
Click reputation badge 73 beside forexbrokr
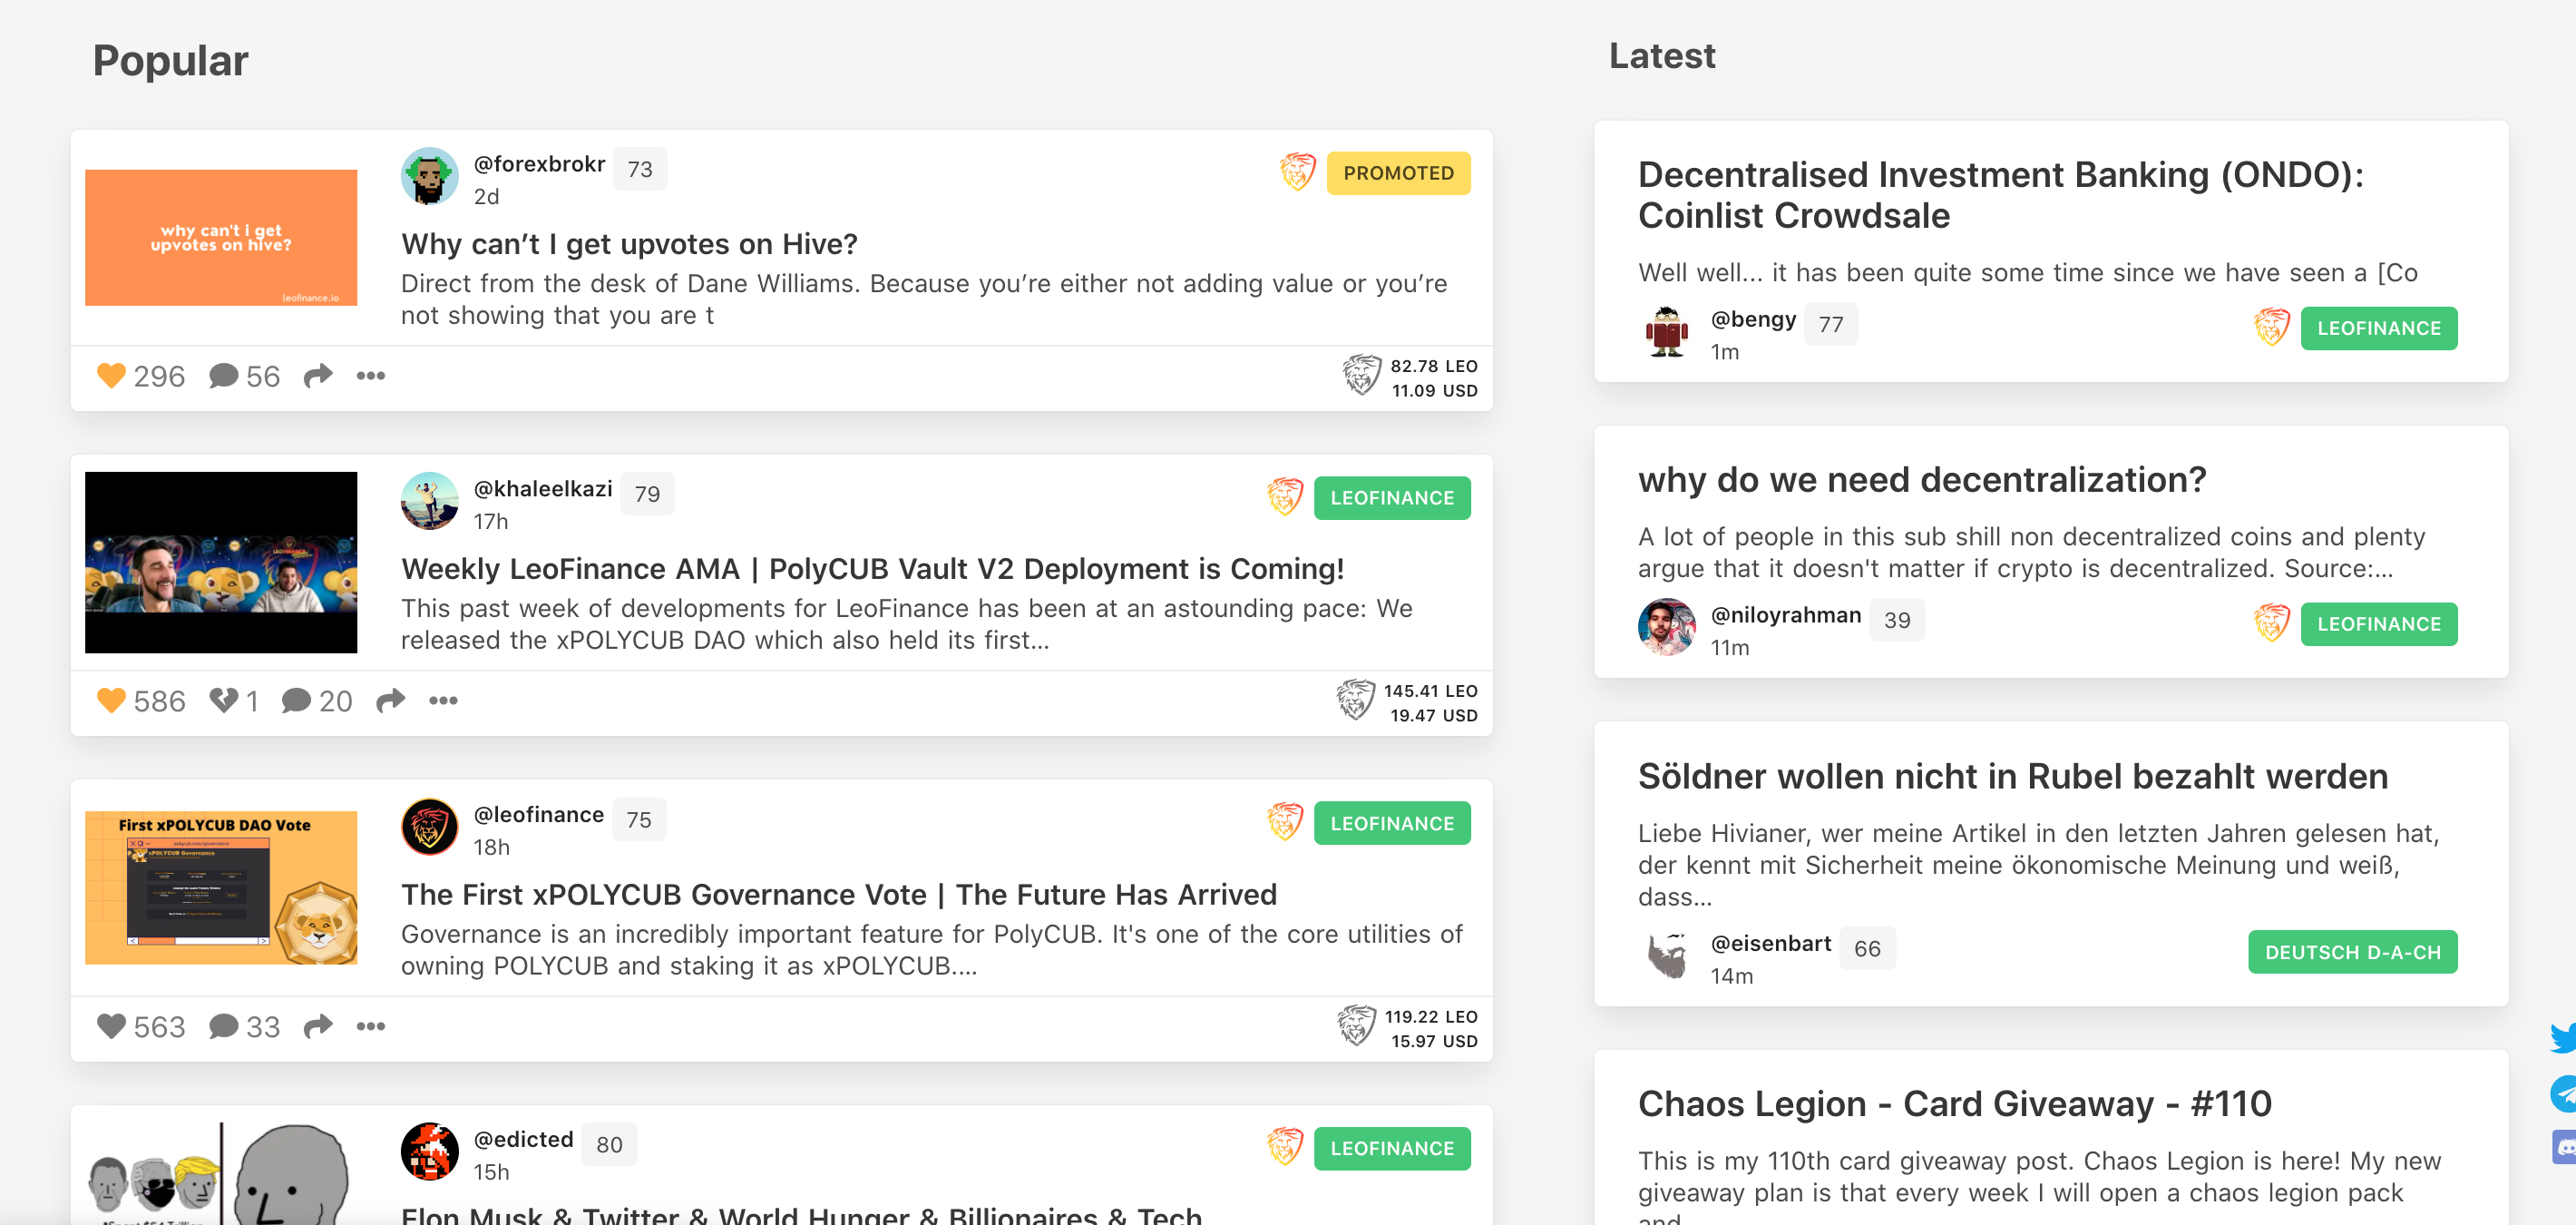[640, 169]
